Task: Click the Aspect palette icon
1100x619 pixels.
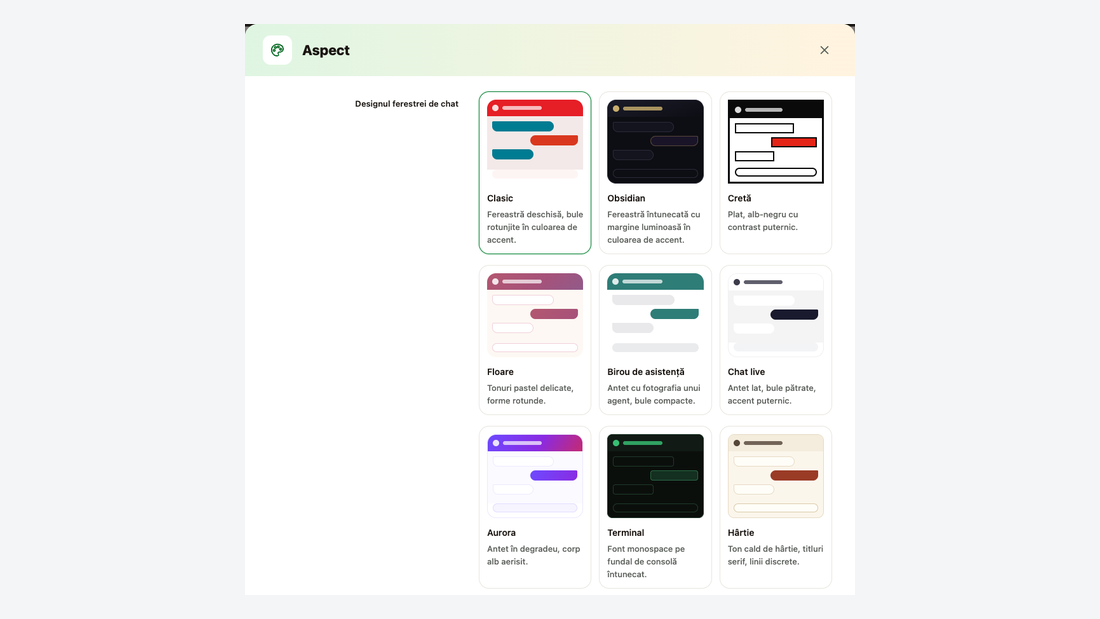Action: click(277, 51)
